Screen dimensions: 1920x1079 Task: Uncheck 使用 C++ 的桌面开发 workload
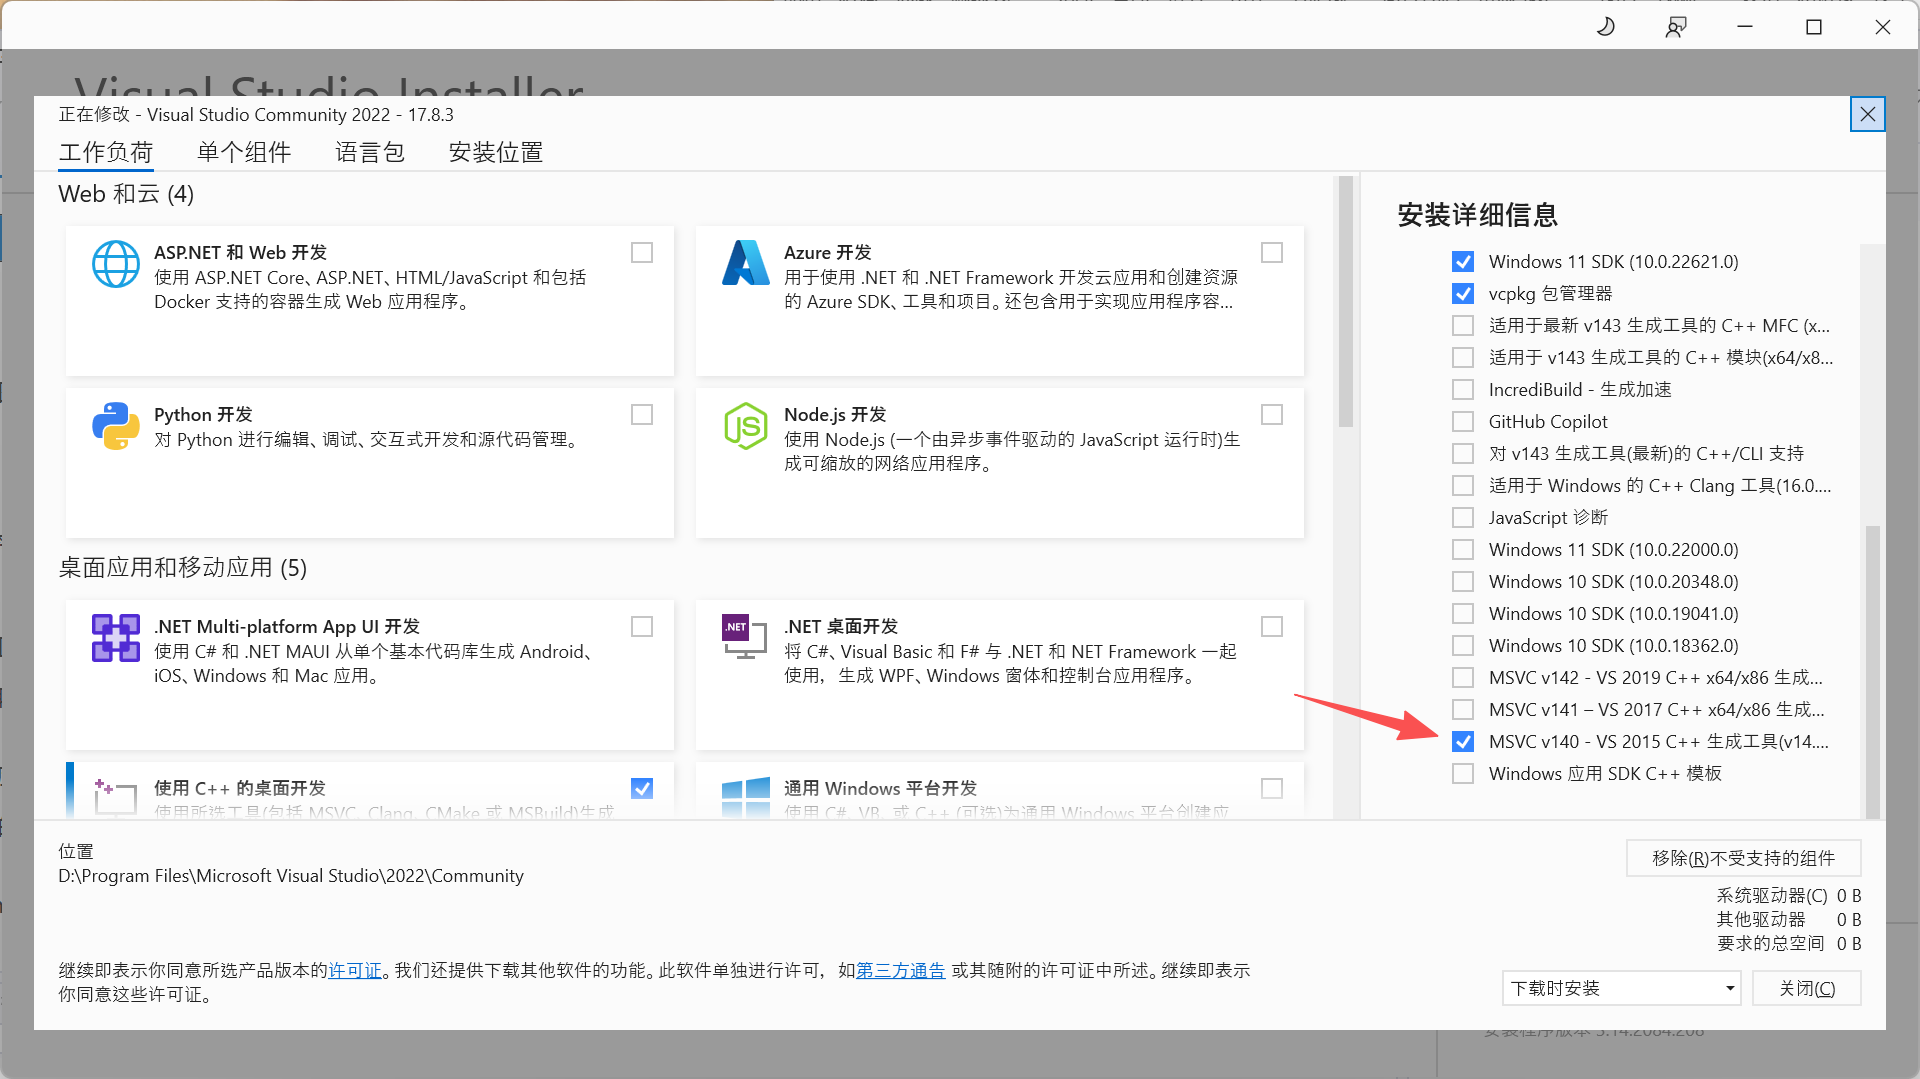point(642,789)
